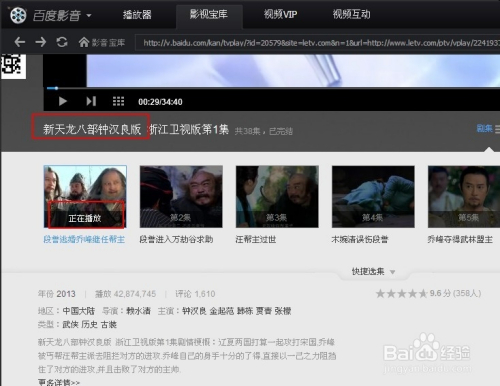The height and width of the screenshot is (386, 500).
Task: Click the 播放 42,874,745 count
Action: [x=126, y=294]
